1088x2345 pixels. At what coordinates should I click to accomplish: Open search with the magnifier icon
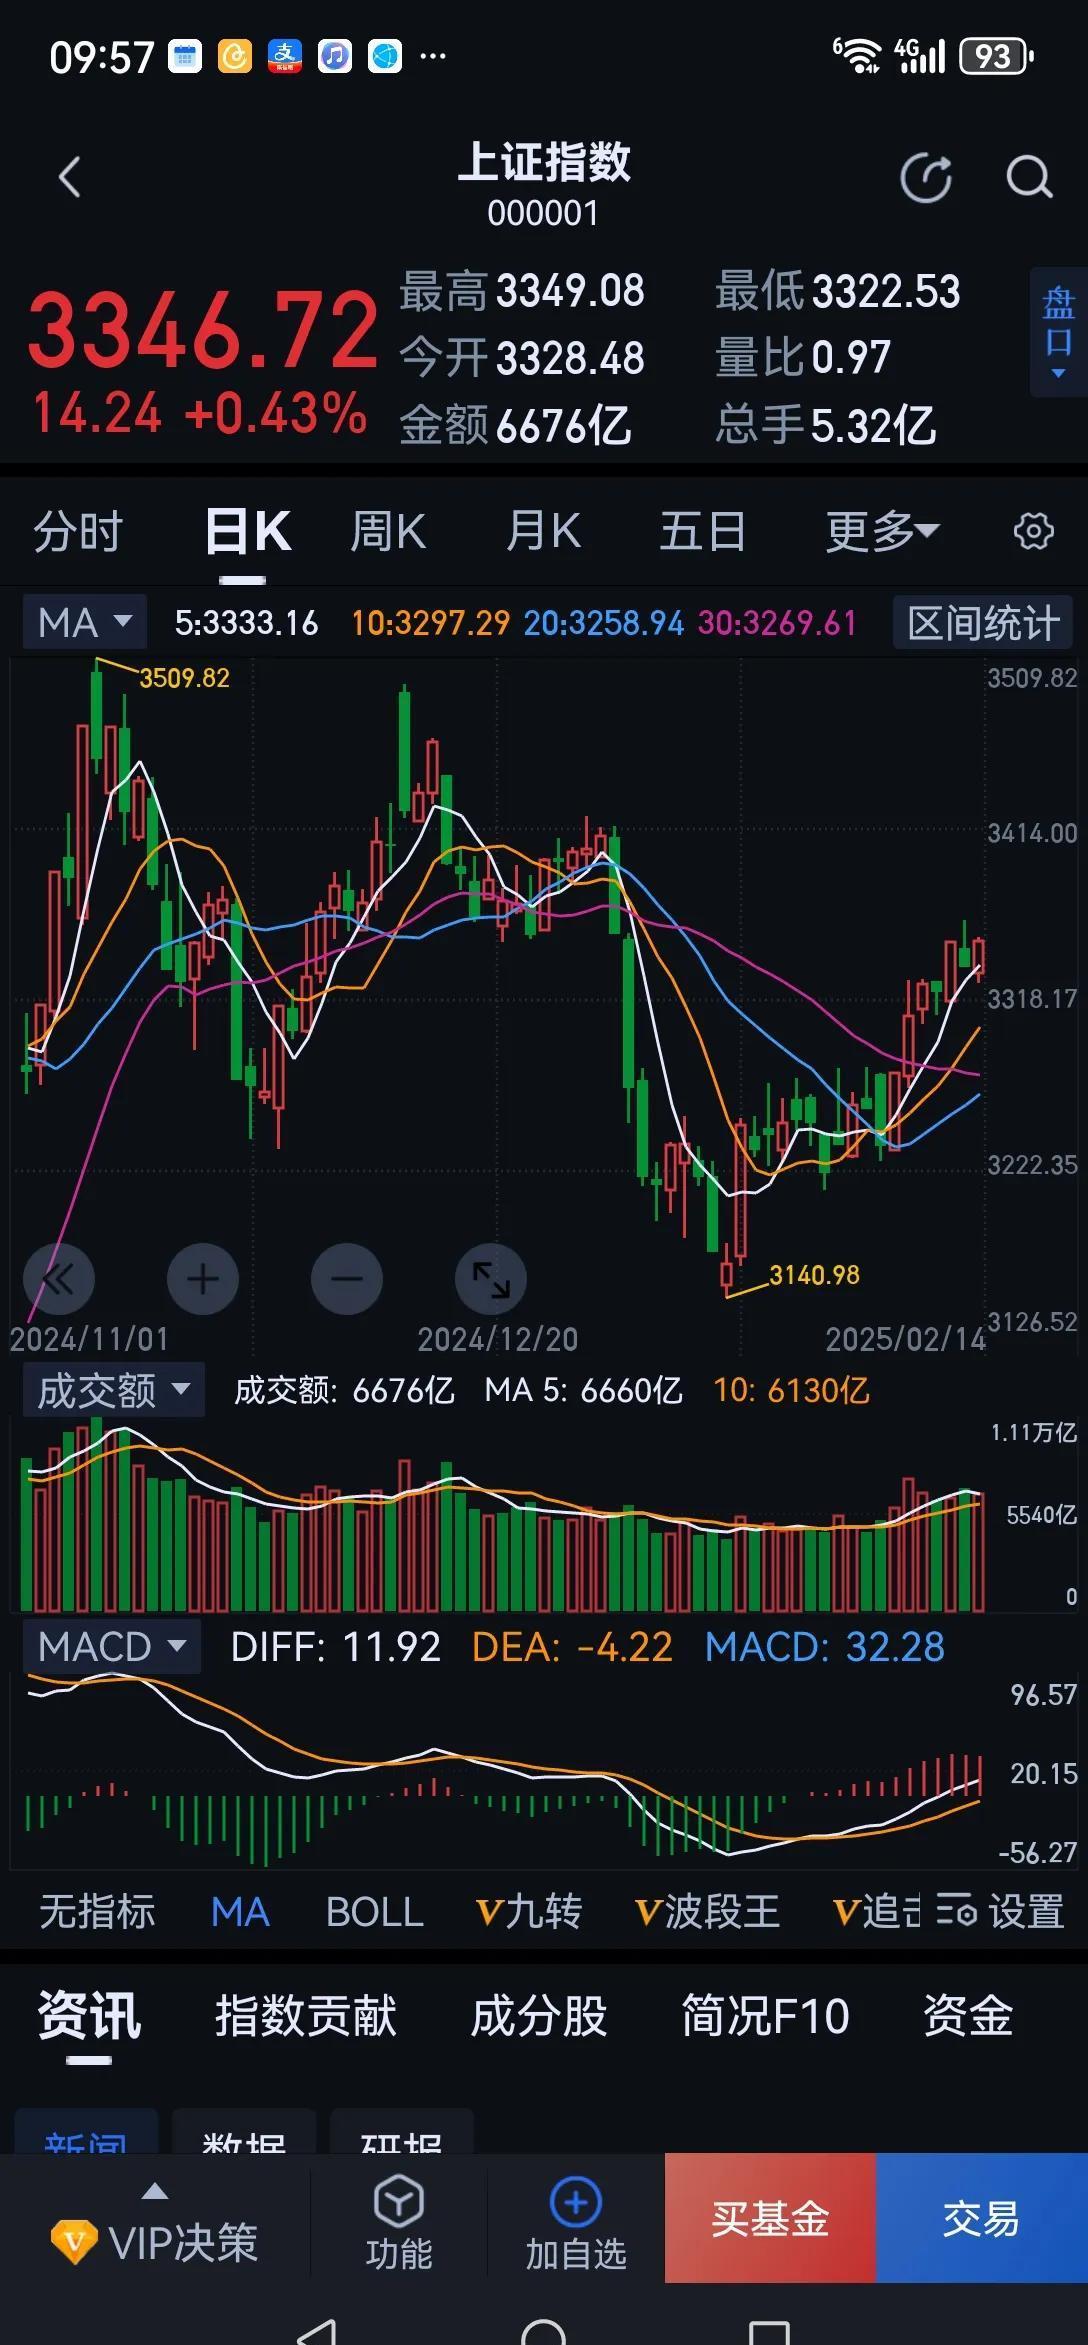(1029, 178)
